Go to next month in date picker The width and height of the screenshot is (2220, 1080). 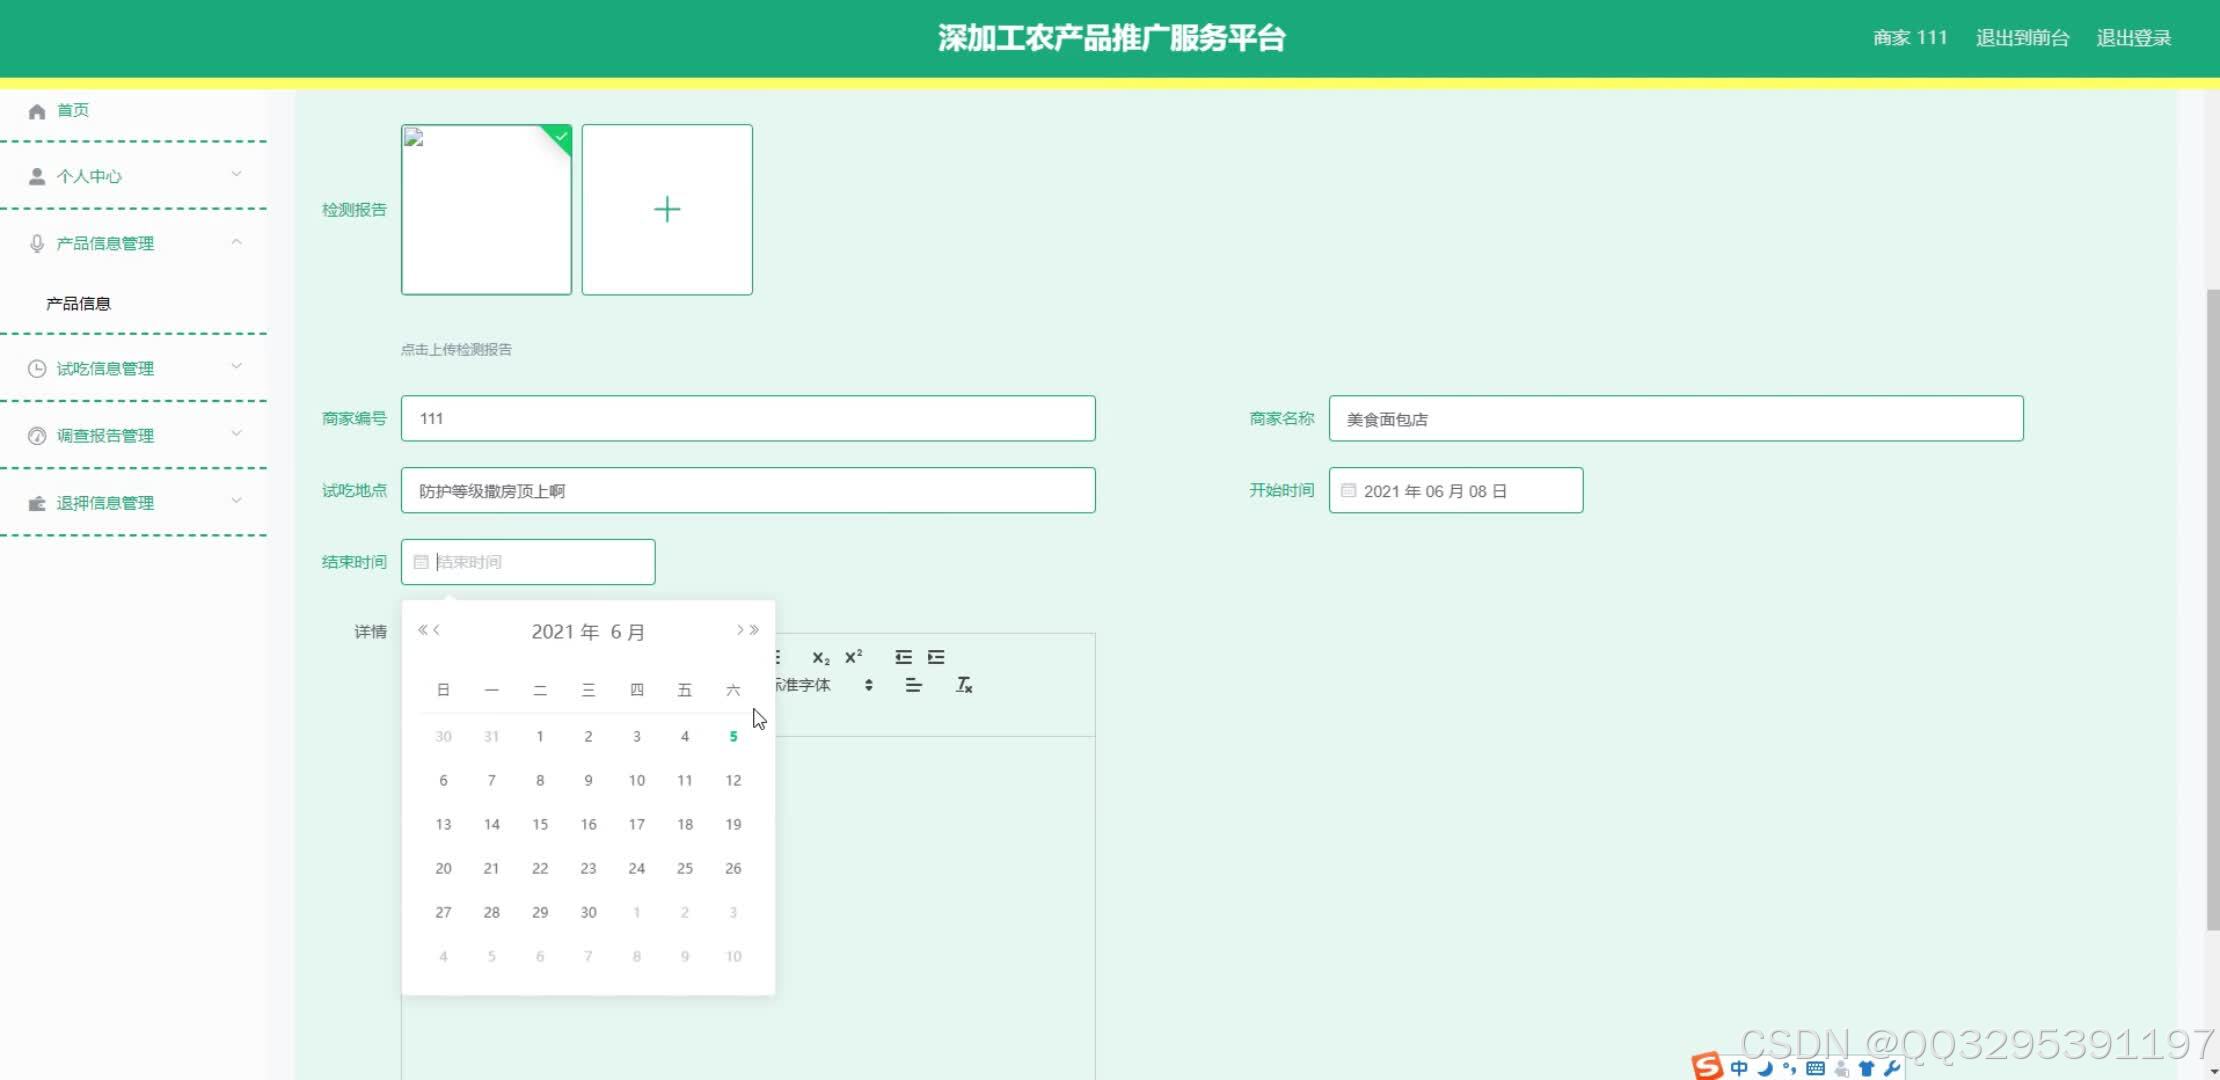pos(740,630)
